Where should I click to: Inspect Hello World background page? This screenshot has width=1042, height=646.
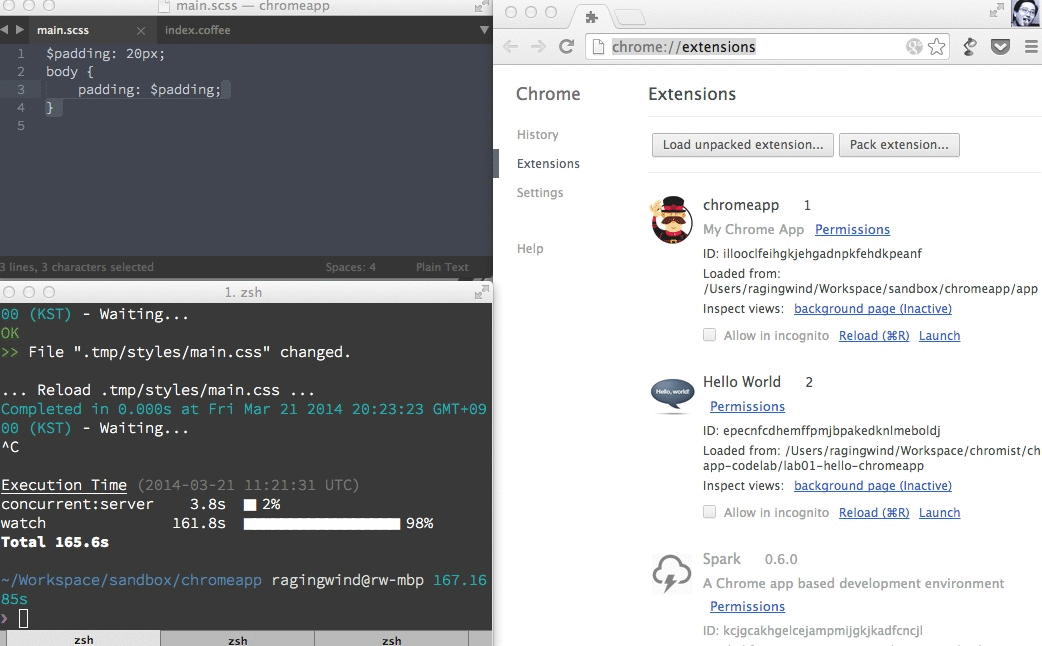point(873,485)
